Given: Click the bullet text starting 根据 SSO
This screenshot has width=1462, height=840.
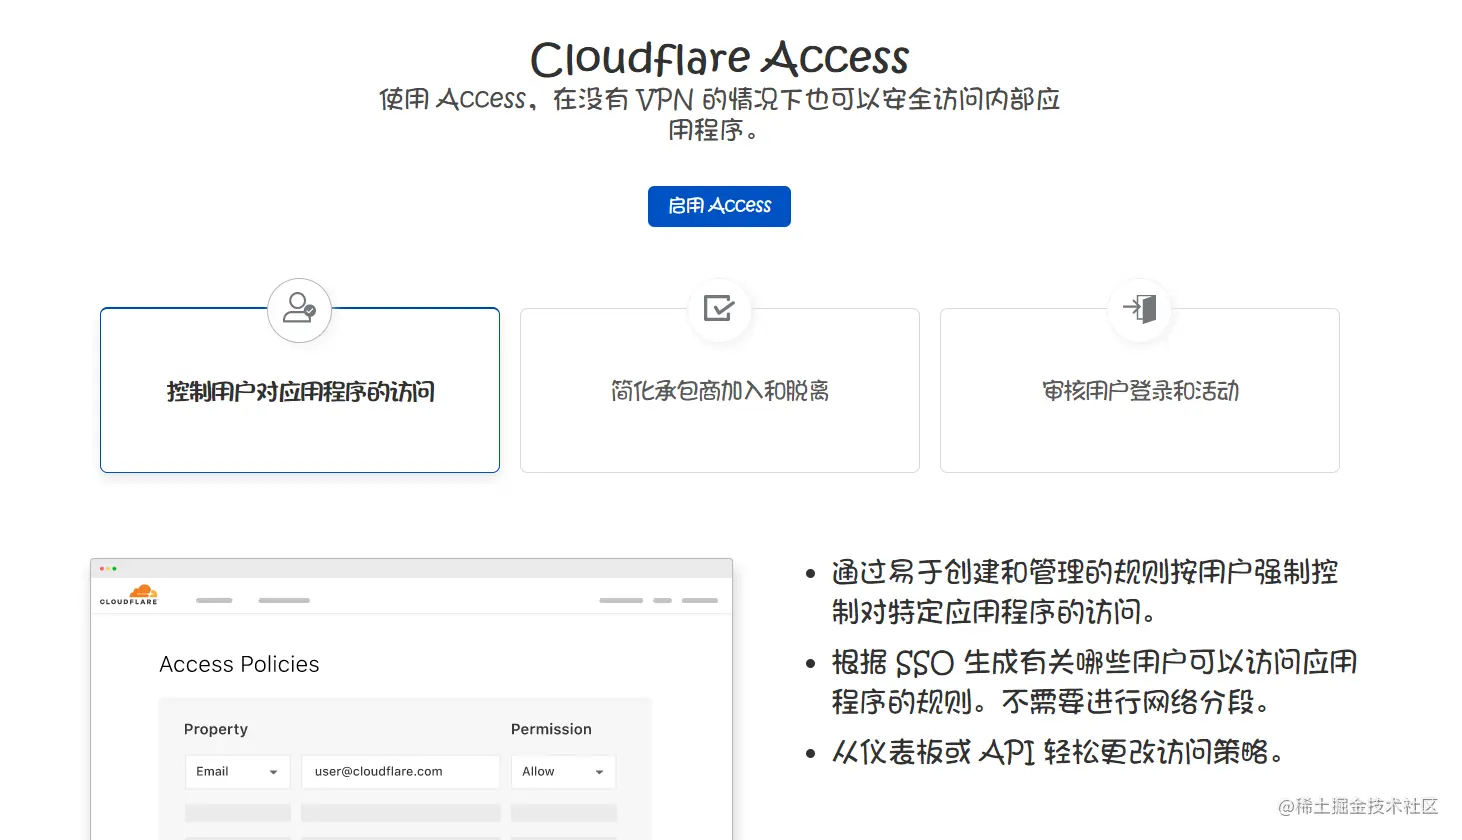Looking at the screenshot, I should [1094, 682].
